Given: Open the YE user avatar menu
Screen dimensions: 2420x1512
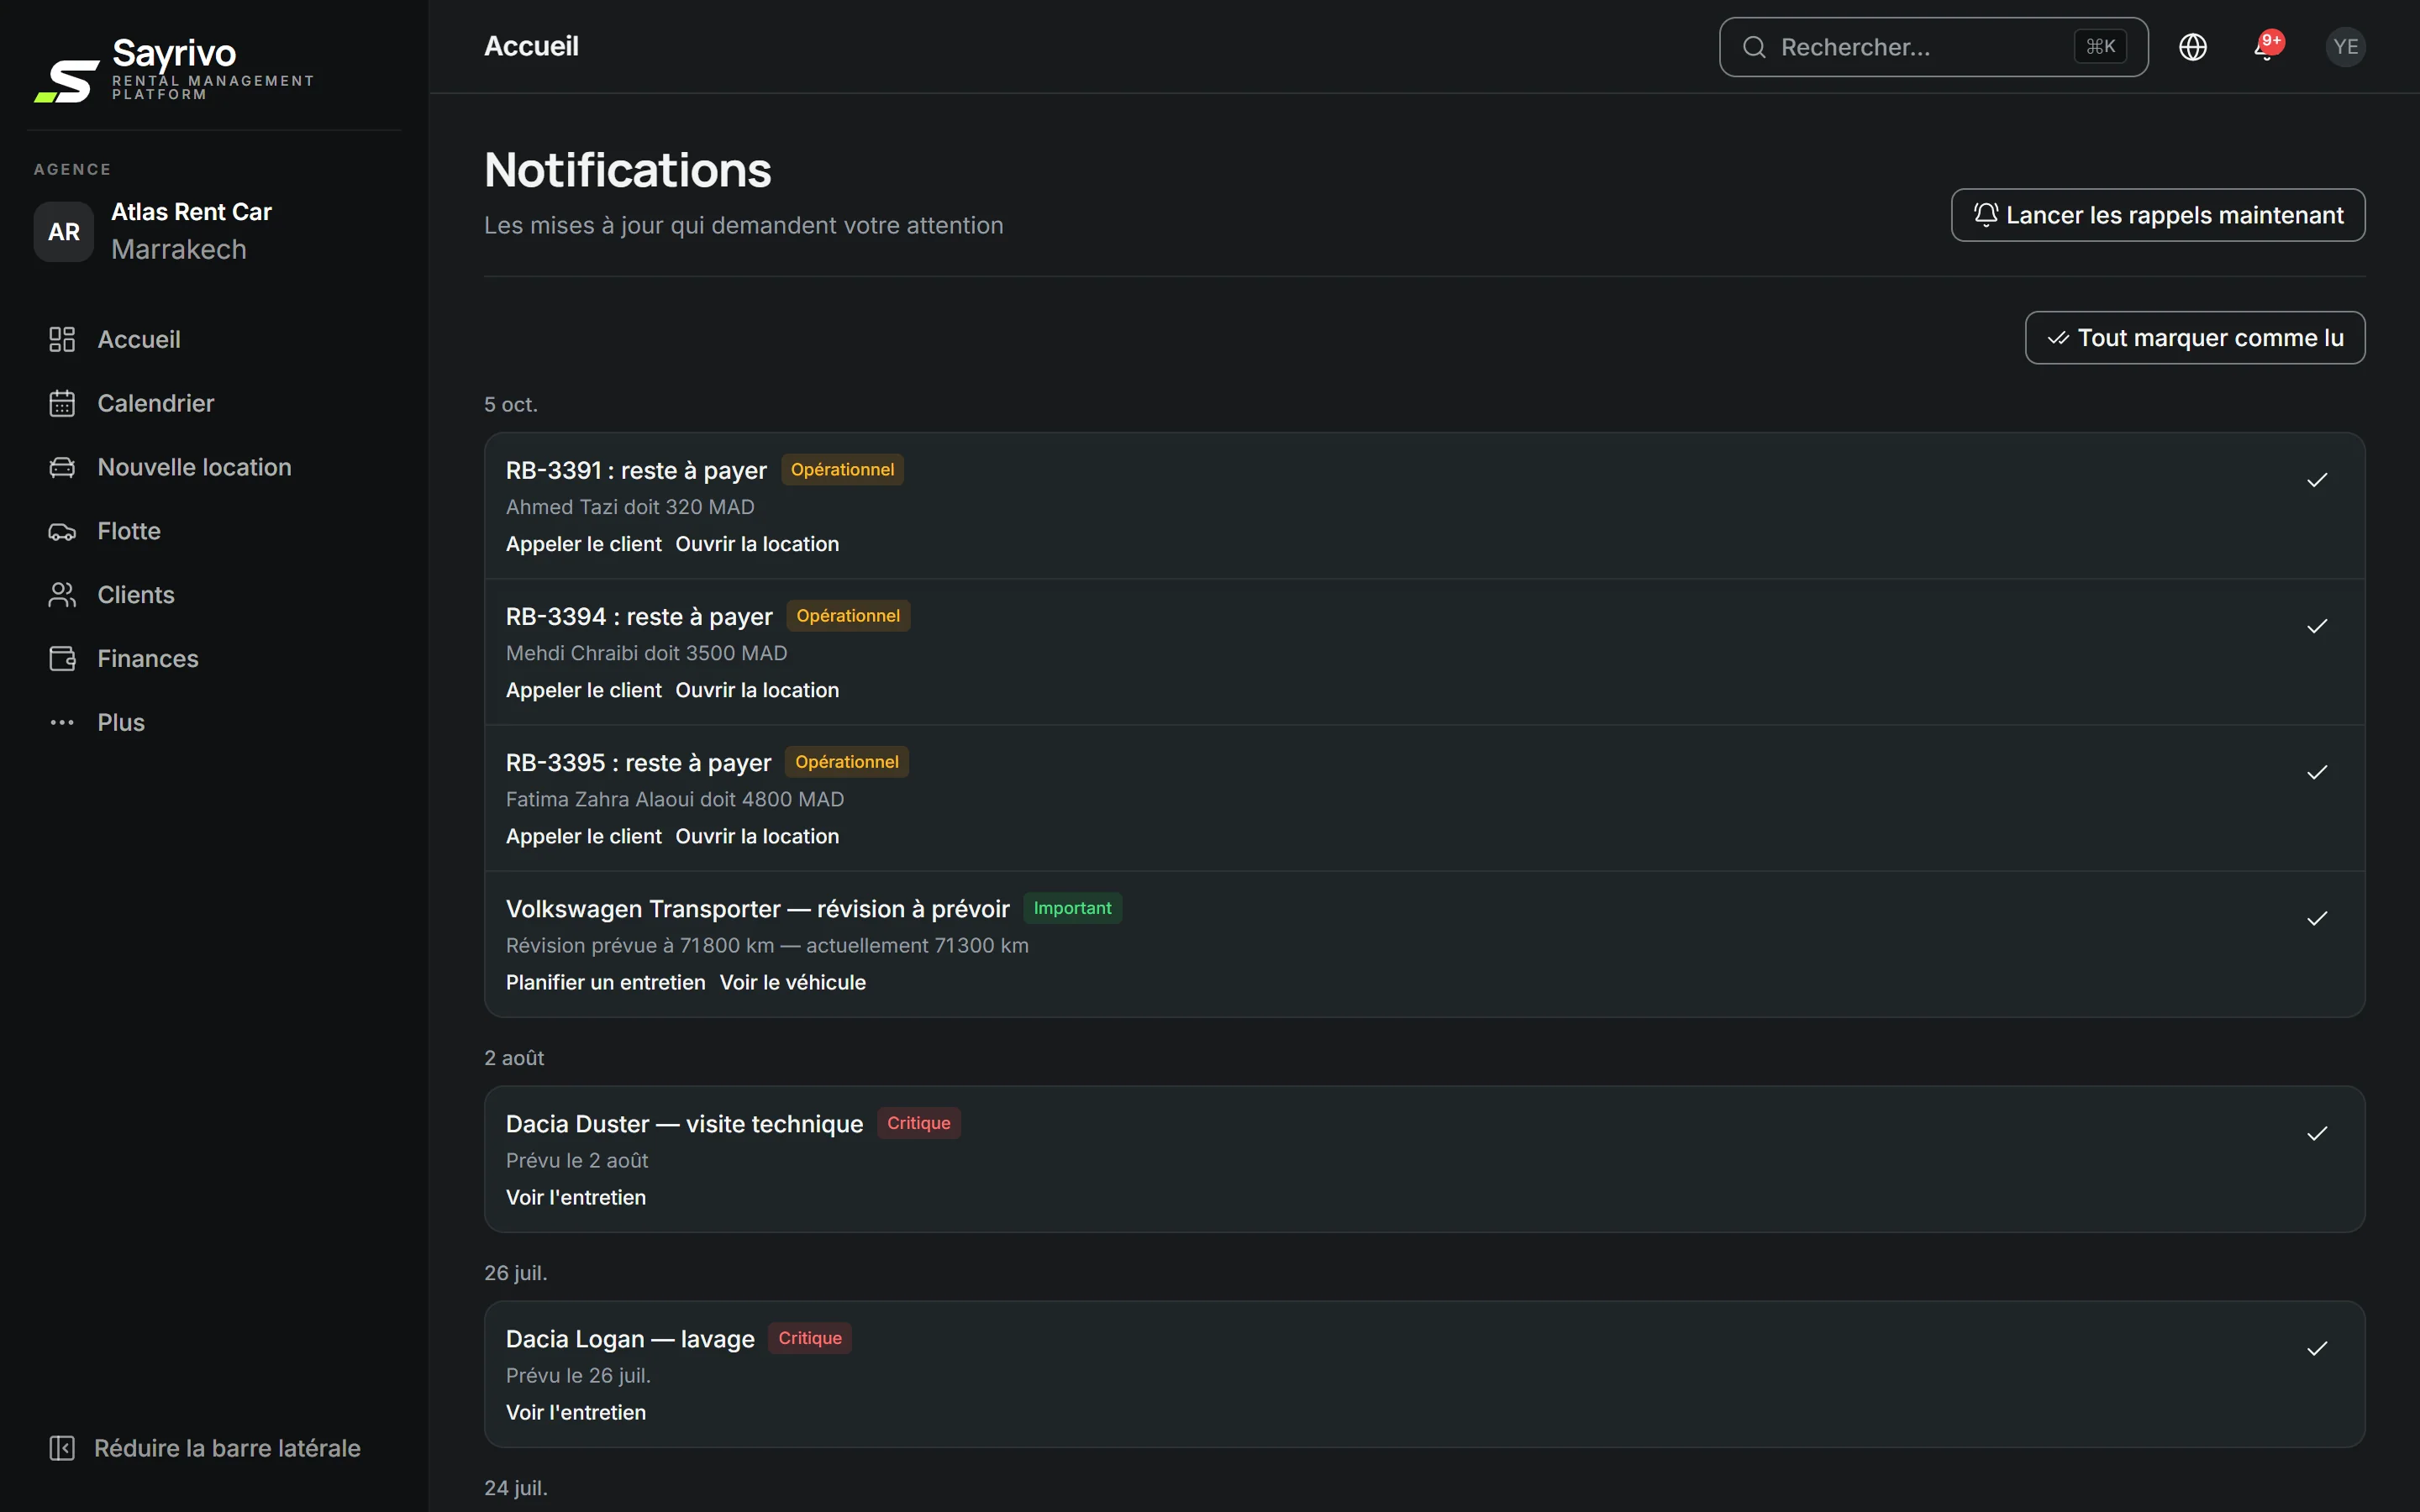Looking at the screenshot, I should (2345, 47).
